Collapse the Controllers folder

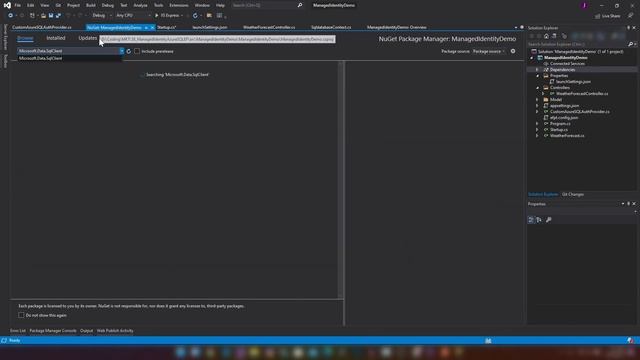coord(537,88)
